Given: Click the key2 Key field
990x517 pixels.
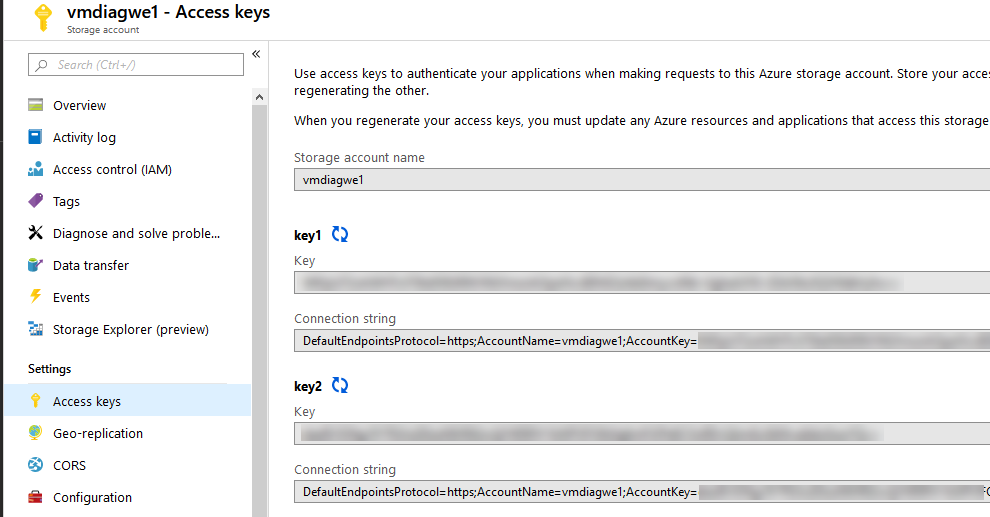Looking at the screenshot, I should tap(642, 434).
